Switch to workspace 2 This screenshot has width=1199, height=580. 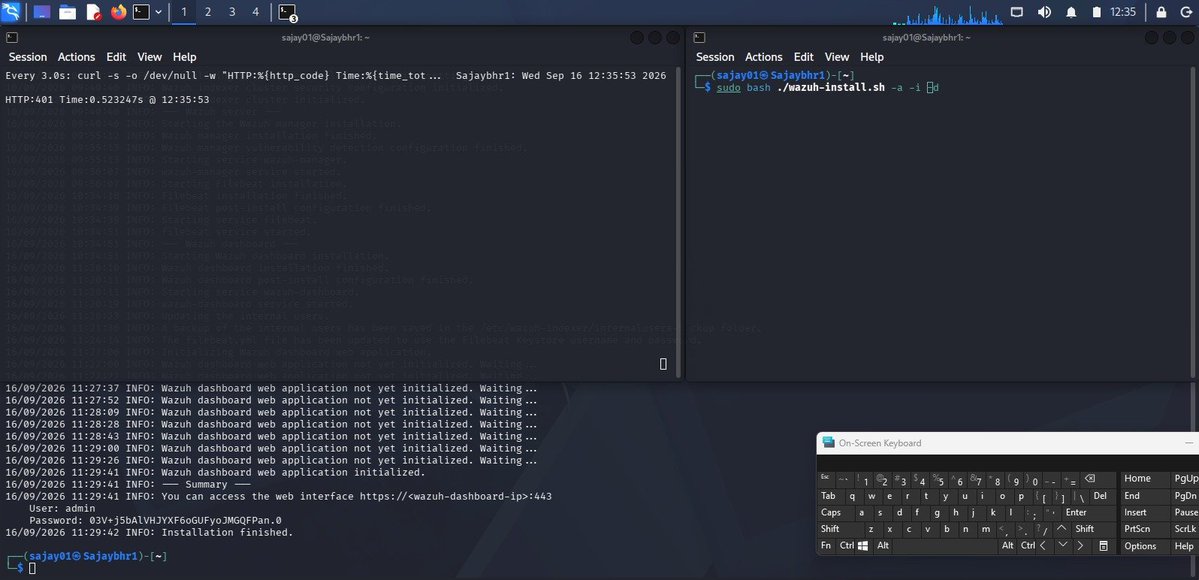click(208, 12)
